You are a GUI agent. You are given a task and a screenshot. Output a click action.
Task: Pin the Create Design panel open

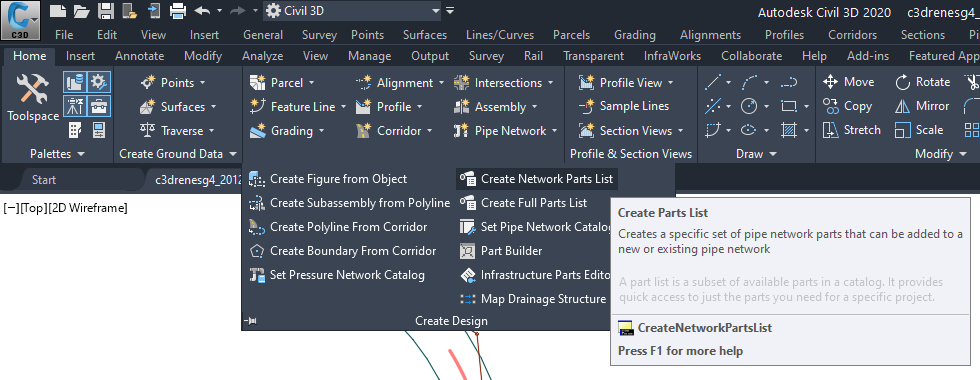[x=251, y=321]
